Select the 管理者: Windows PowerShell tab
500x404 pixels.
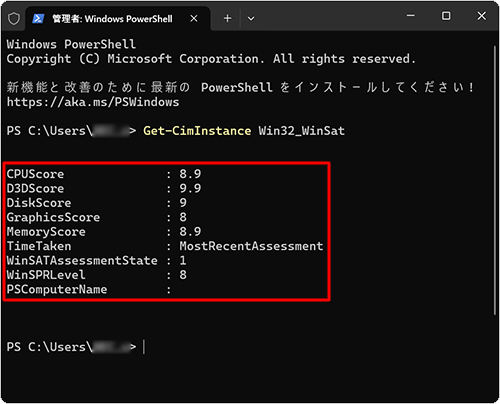[x=118, y=18]
